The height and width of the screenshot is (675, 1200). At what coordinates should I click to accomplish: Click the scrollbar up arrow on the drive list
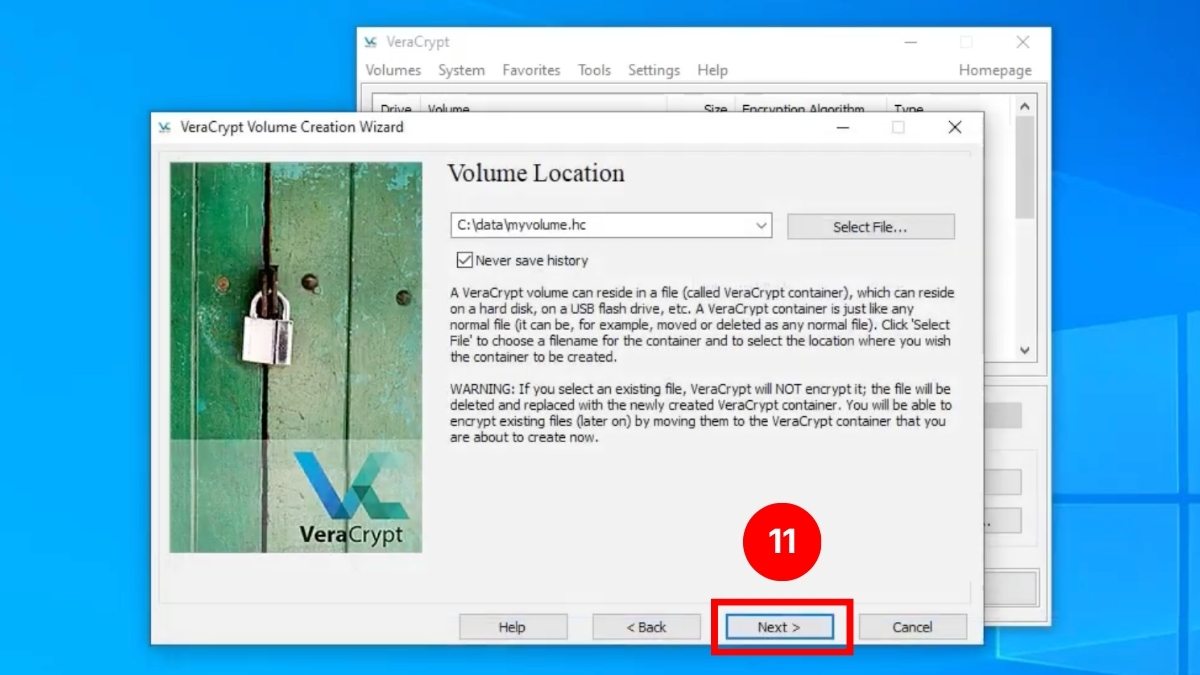[x=1025, y=105]
